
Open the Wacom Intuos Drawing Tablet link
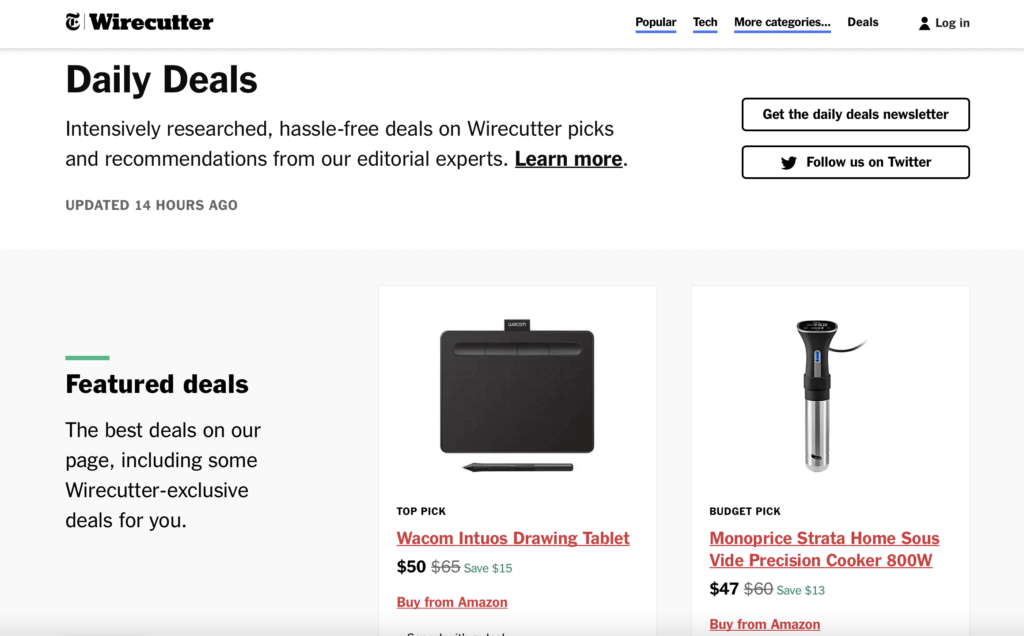tap(513, 538)
